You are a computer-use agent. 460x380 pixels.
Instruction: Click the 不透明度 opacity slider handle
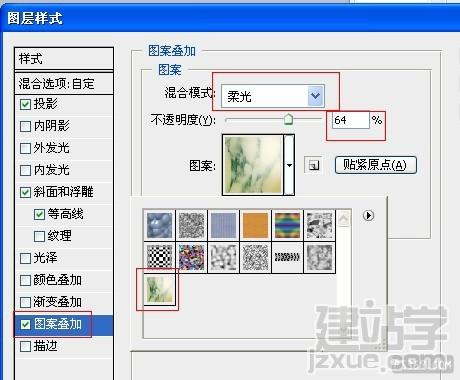click(x=288, y=119)
